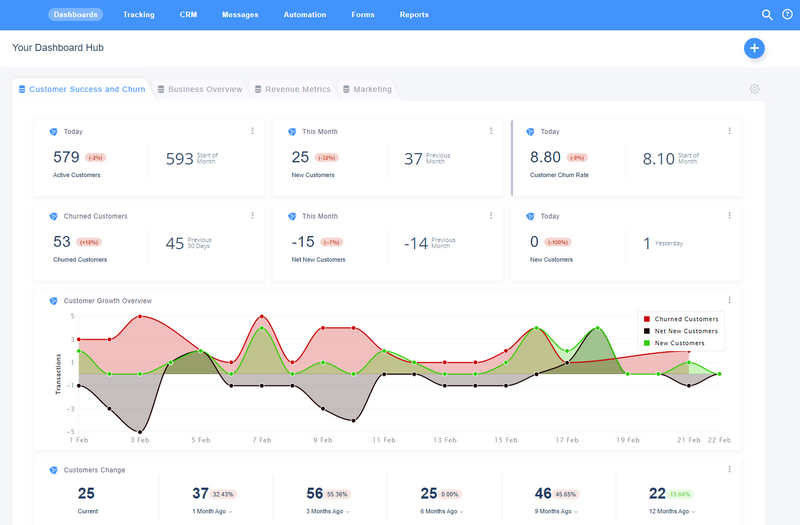Viewport: 800px width, 525px height.
Task: Open the search icon in top bar
Action: pos(767,15)
